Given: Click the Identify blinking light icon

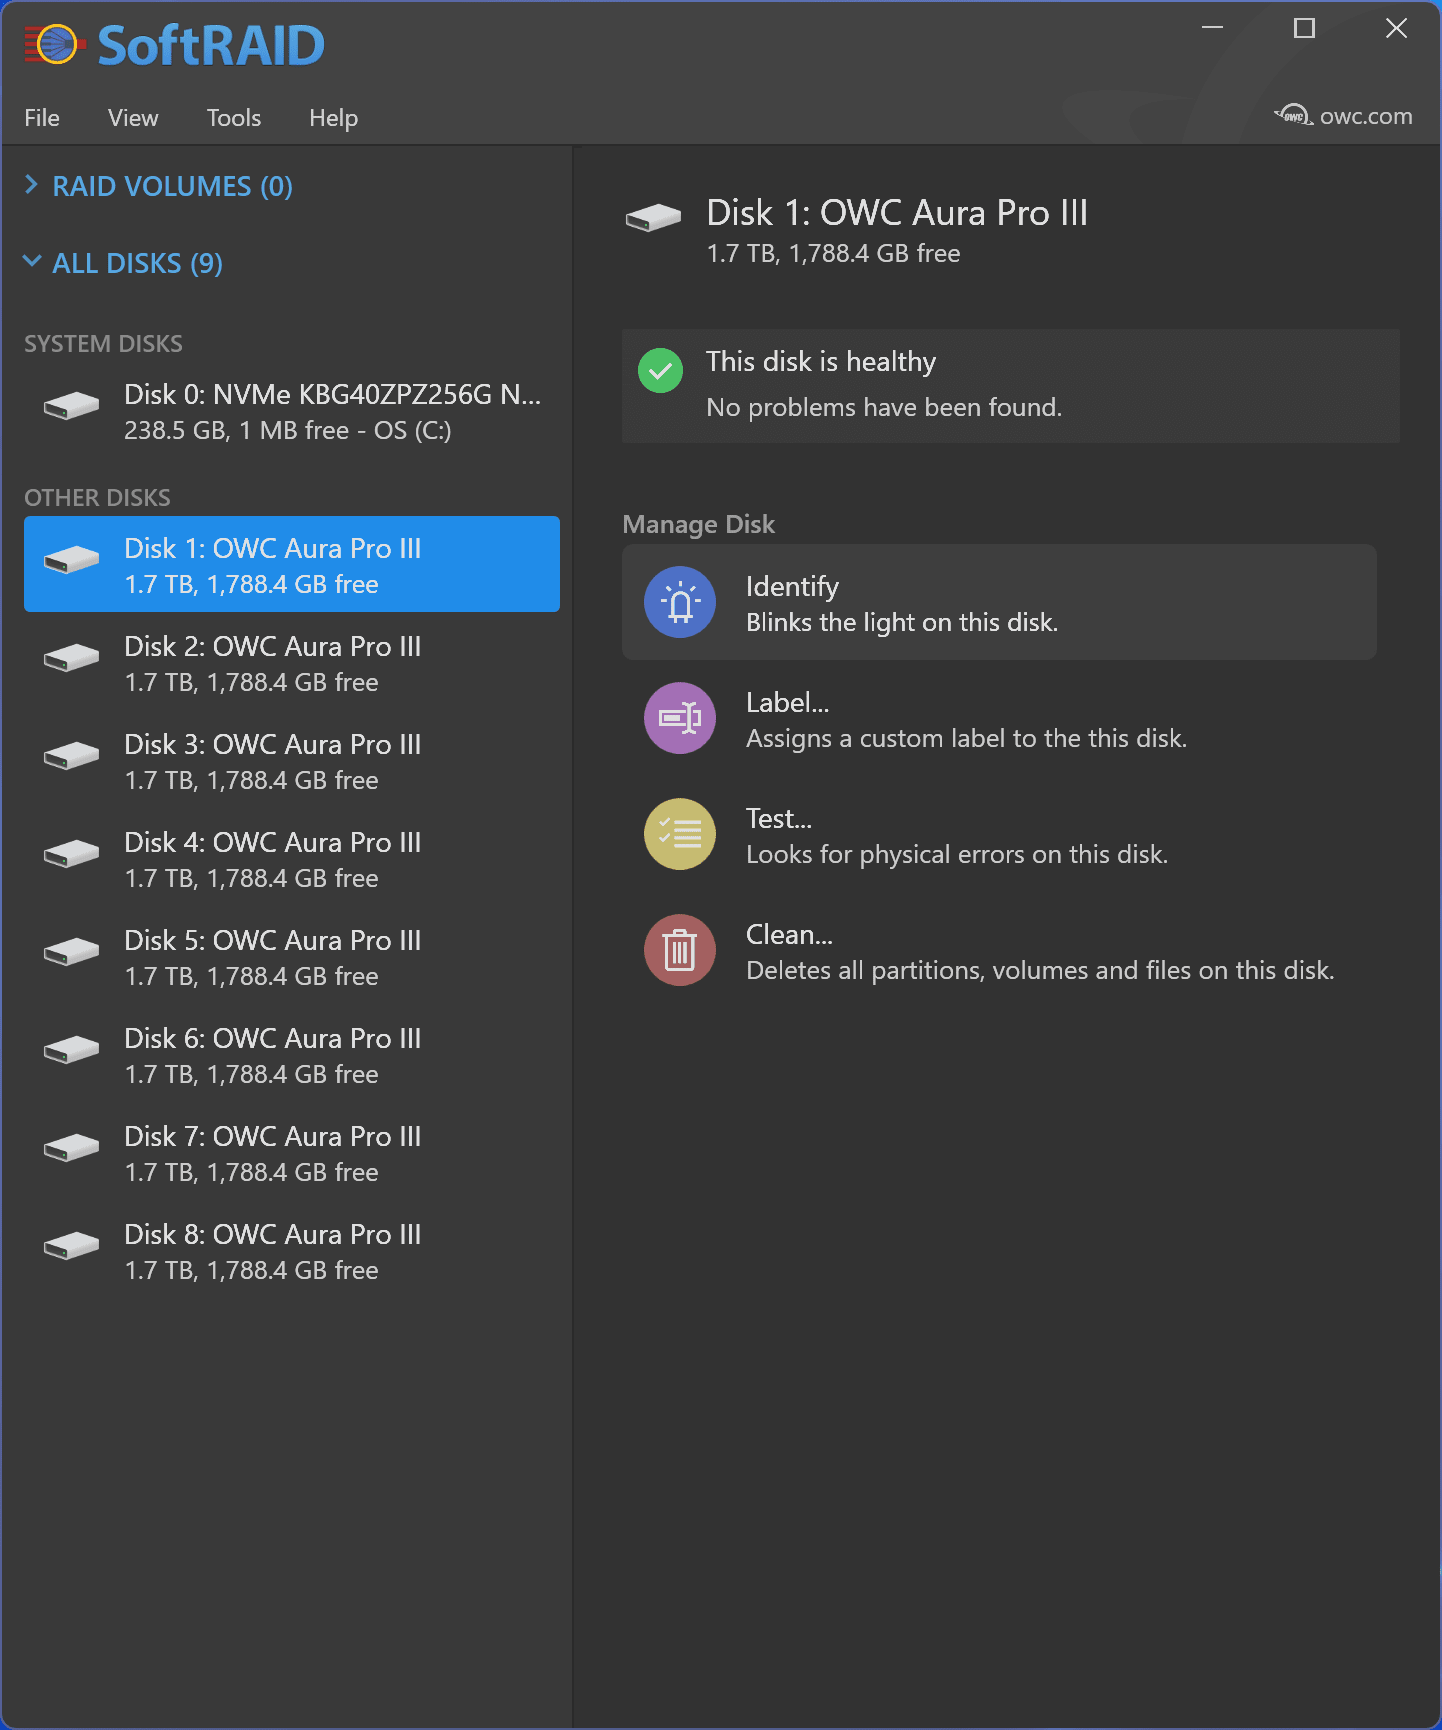Looking at the screenshot, I should point(680,603).
